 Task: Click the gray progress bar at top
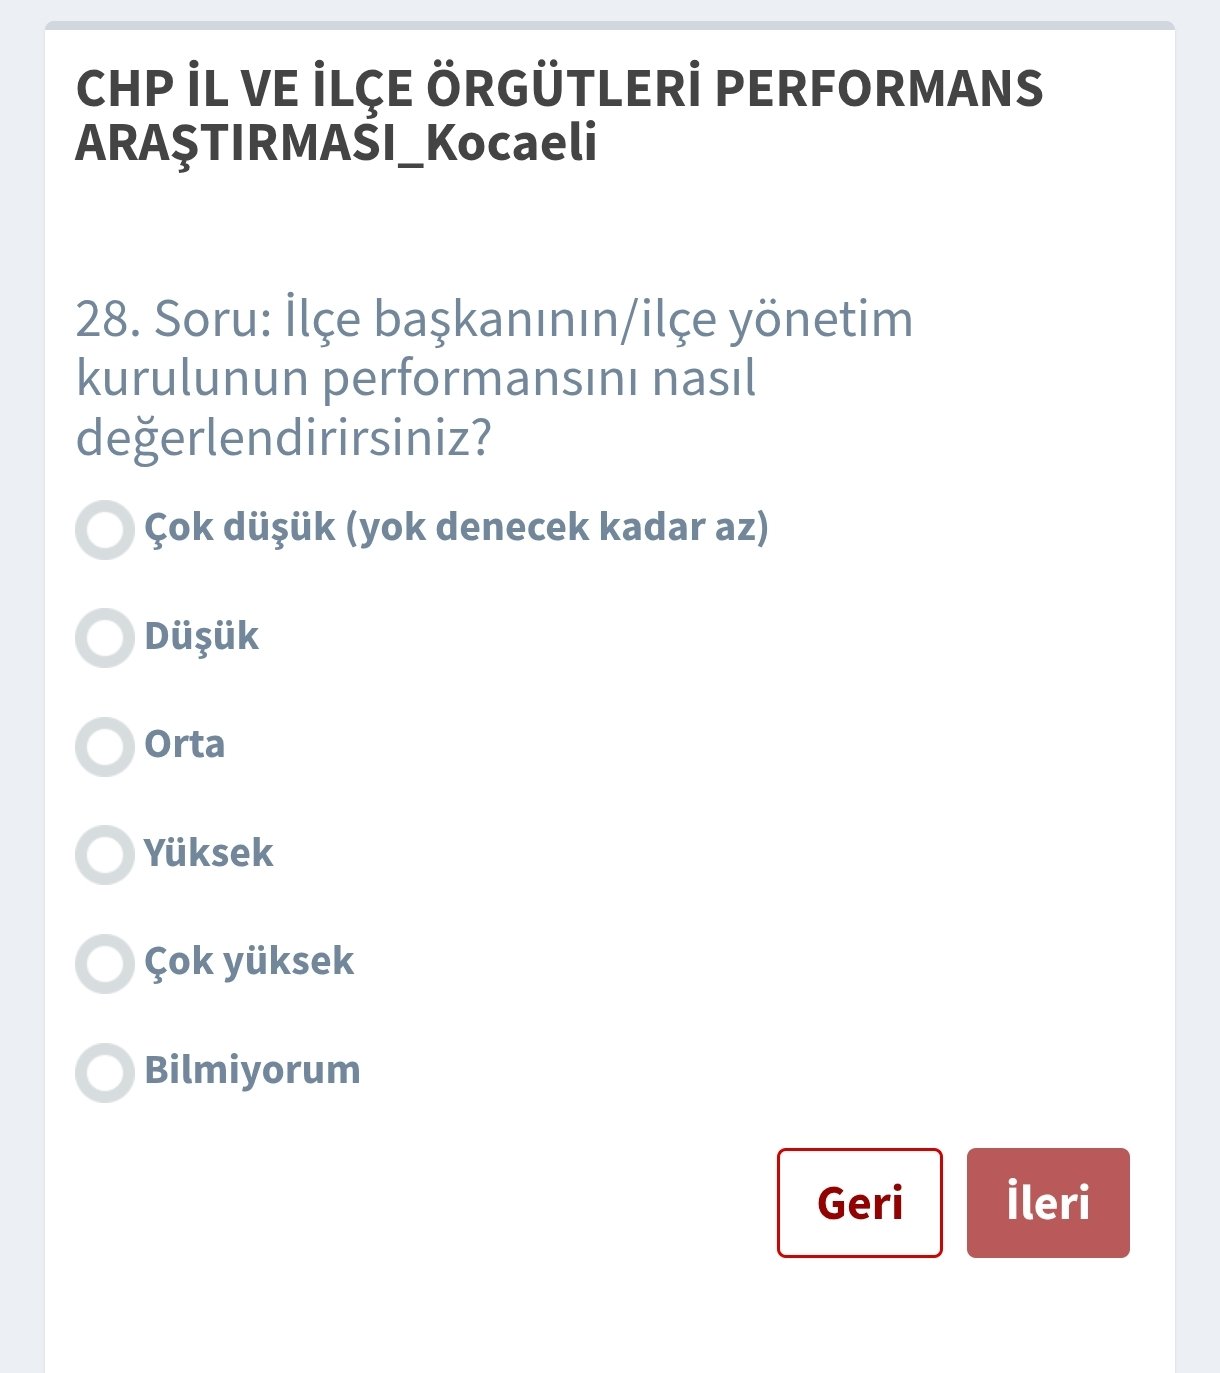coord(610,25)
